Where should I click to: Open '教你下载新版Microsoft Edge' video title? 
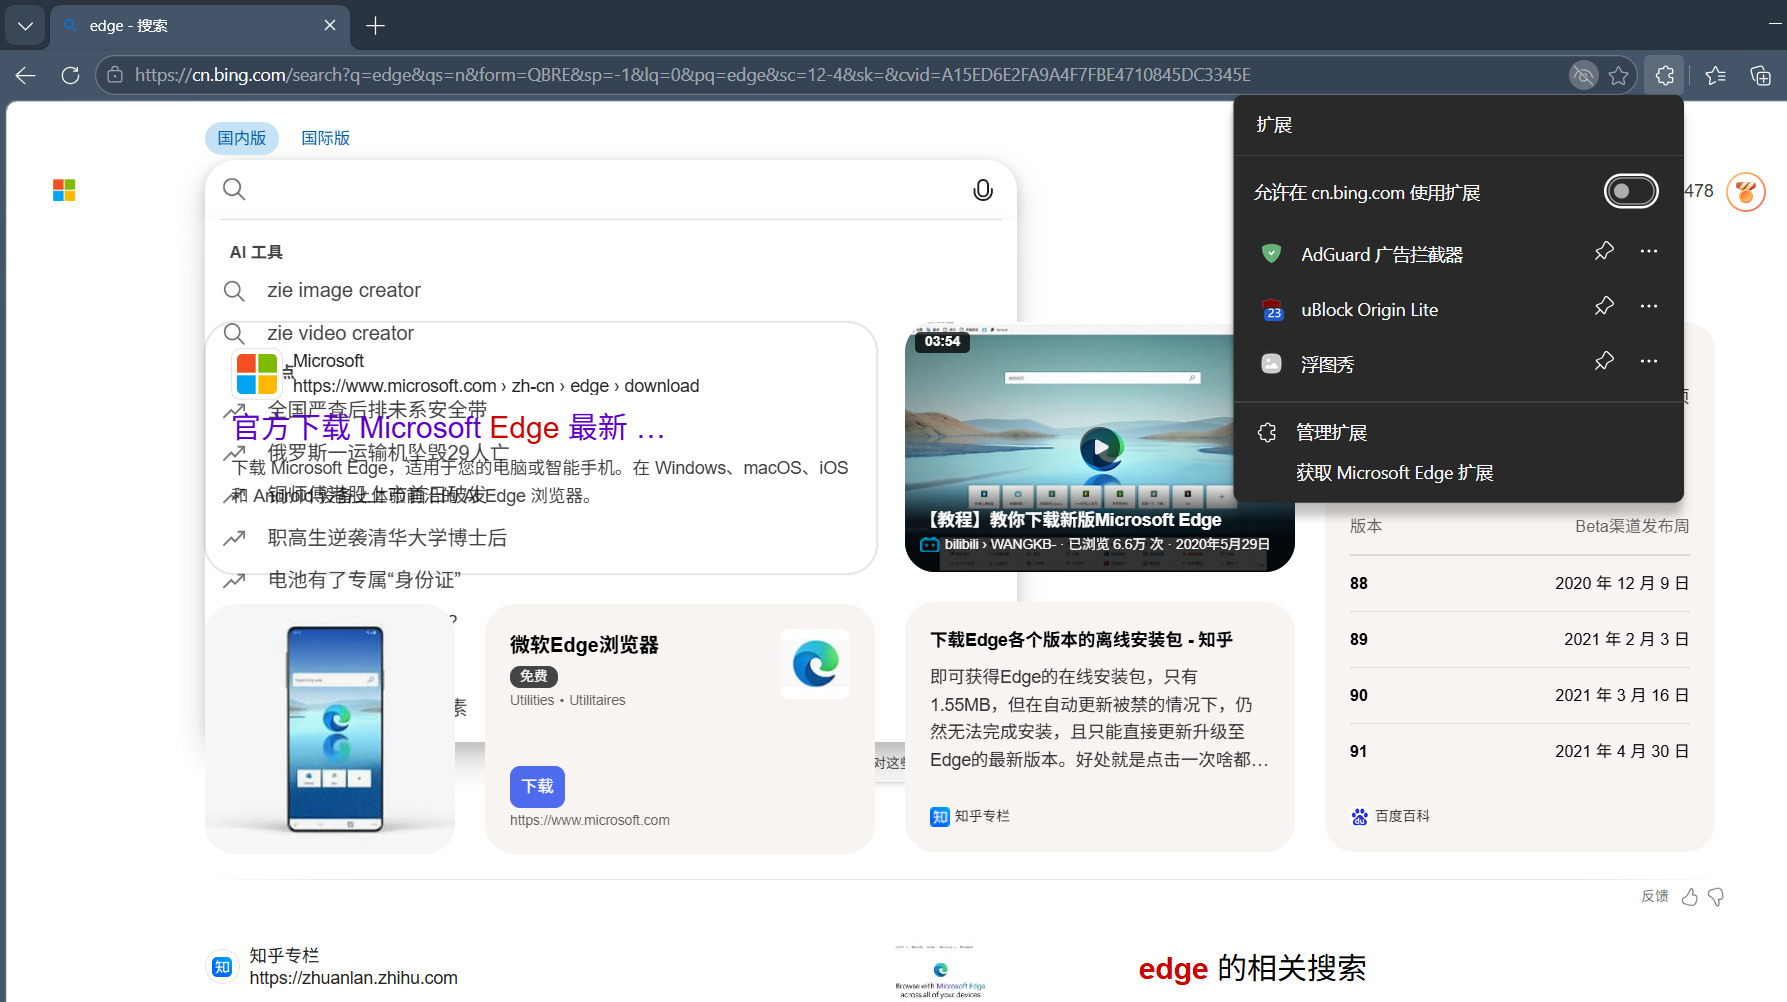point(1071,520)
